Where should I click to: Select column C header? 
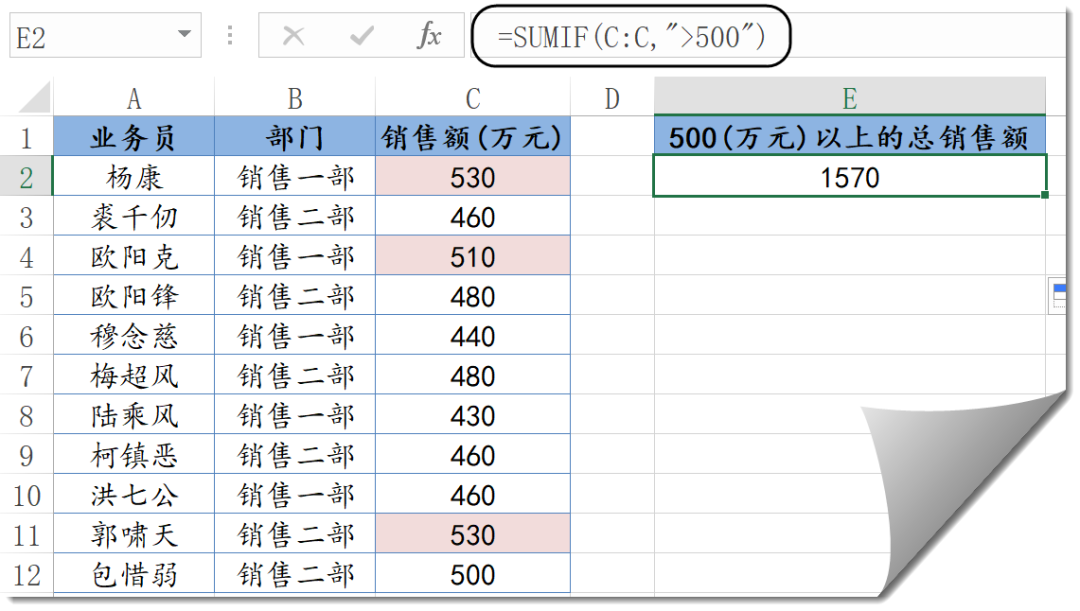[x=472, y=98]
